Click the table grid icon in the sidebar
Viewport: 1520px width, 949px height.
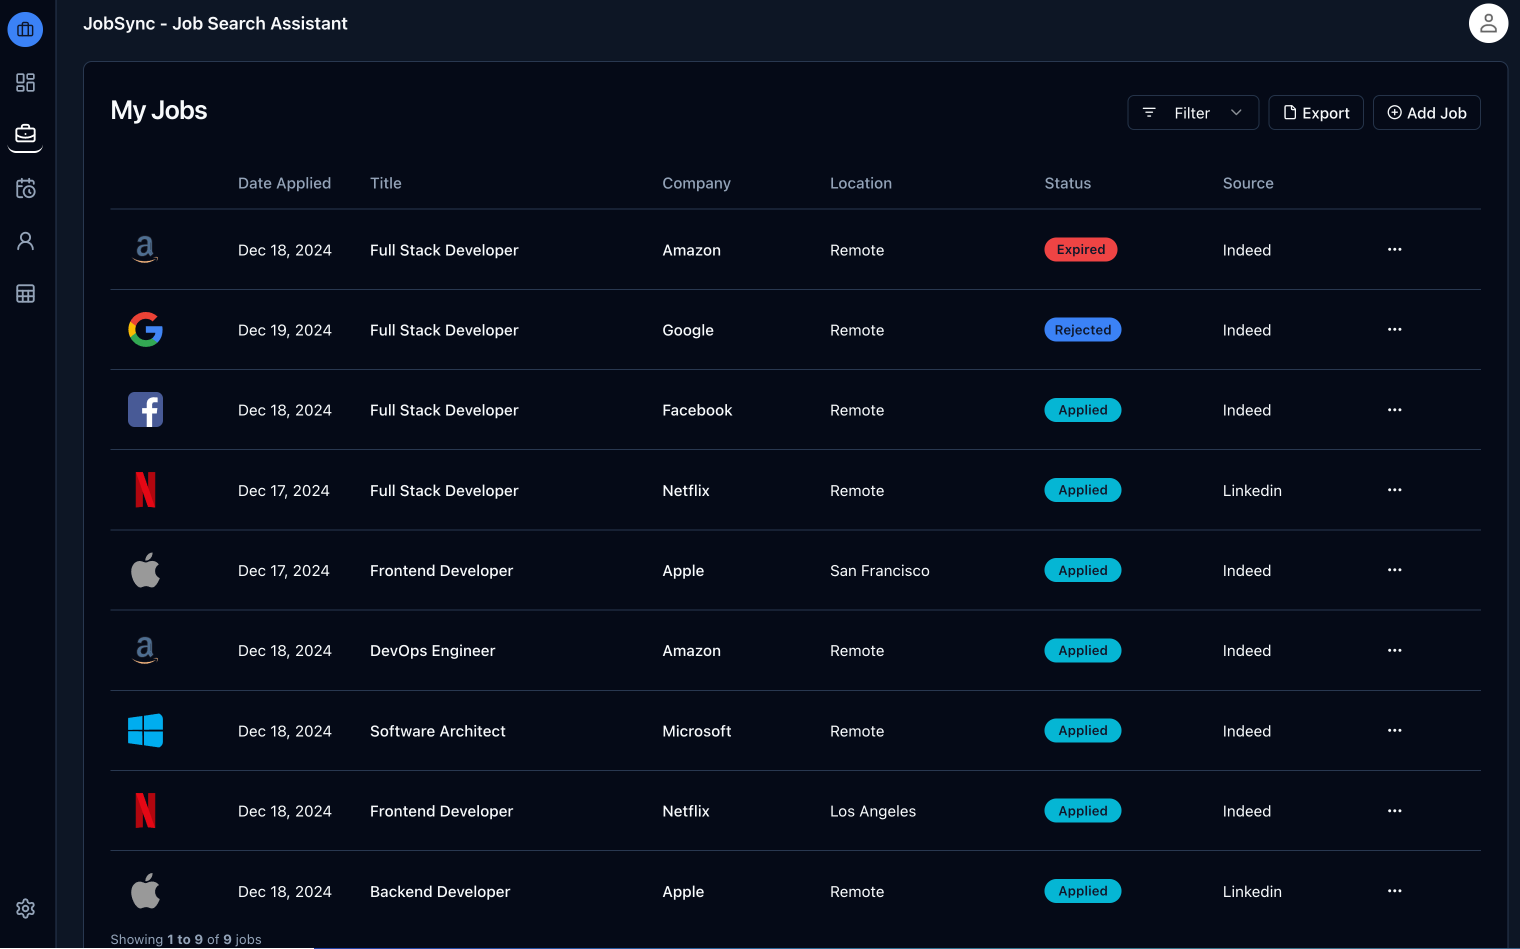(25, 292)
